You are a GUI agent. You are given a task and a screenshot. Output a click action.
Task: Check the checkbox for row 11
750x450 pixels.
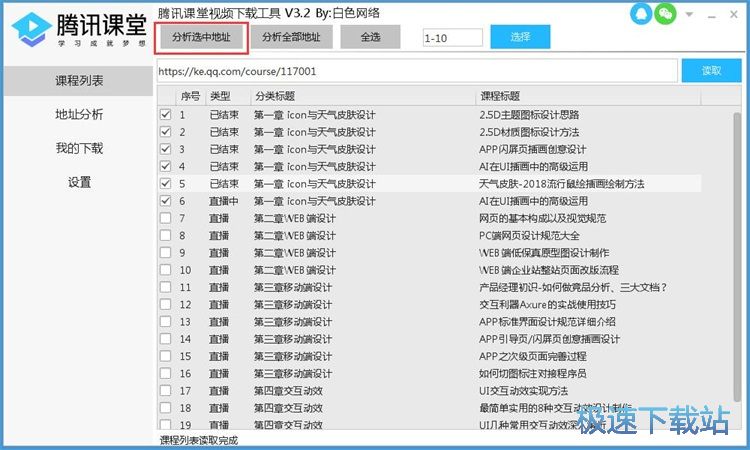point(165,287)
